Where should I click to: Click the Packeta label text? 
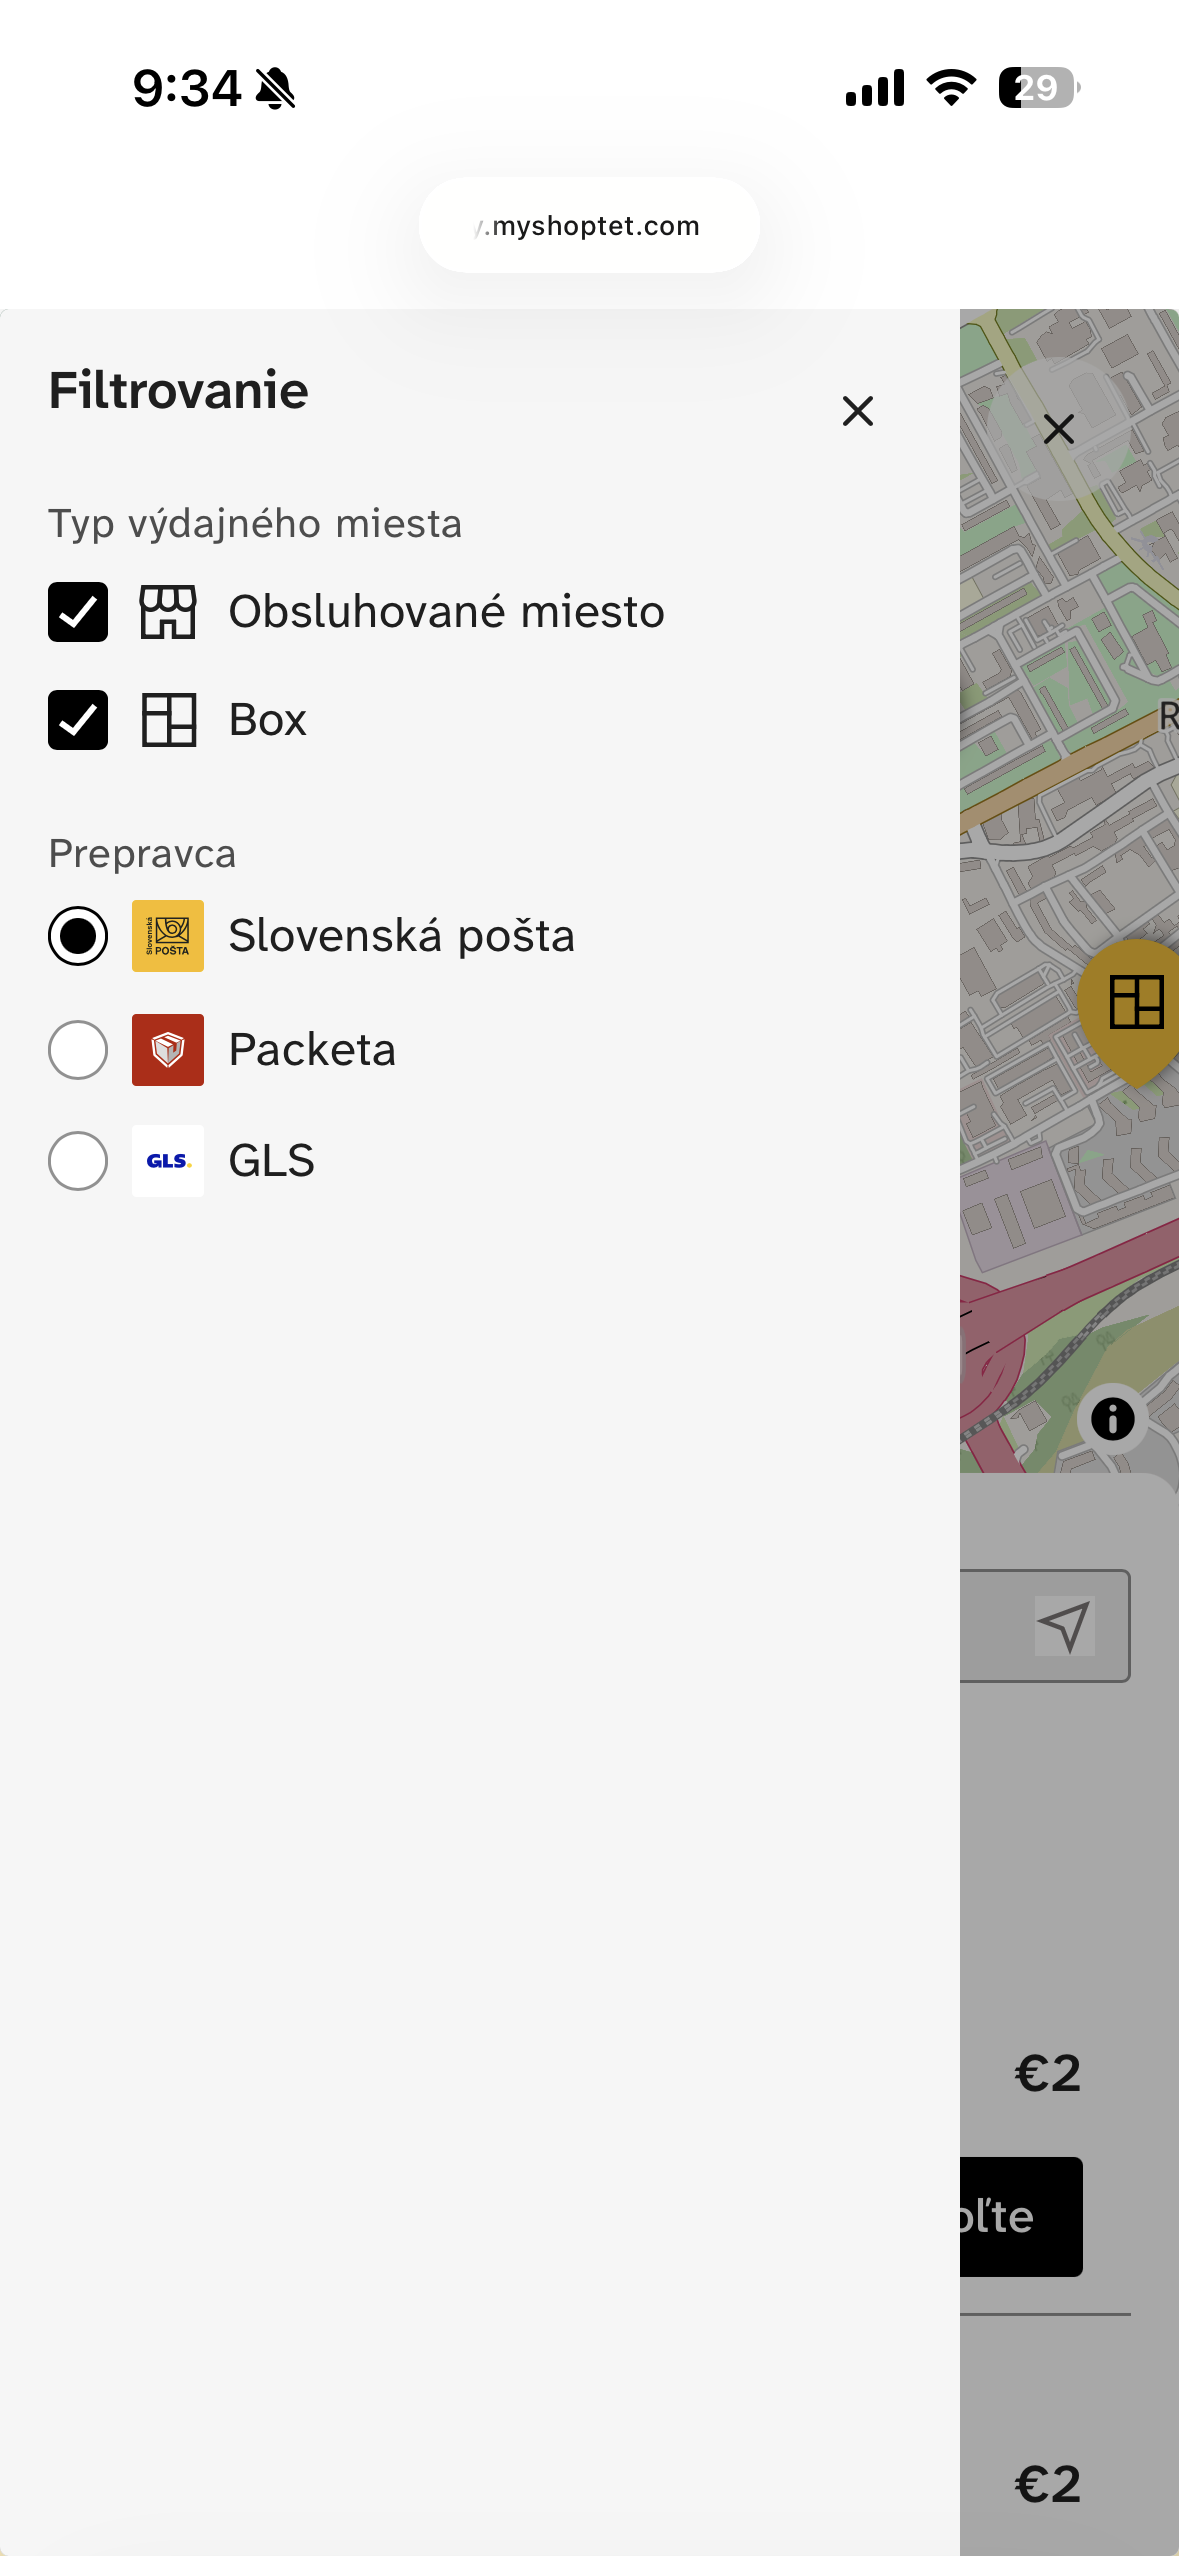(x=312, y=1050)
